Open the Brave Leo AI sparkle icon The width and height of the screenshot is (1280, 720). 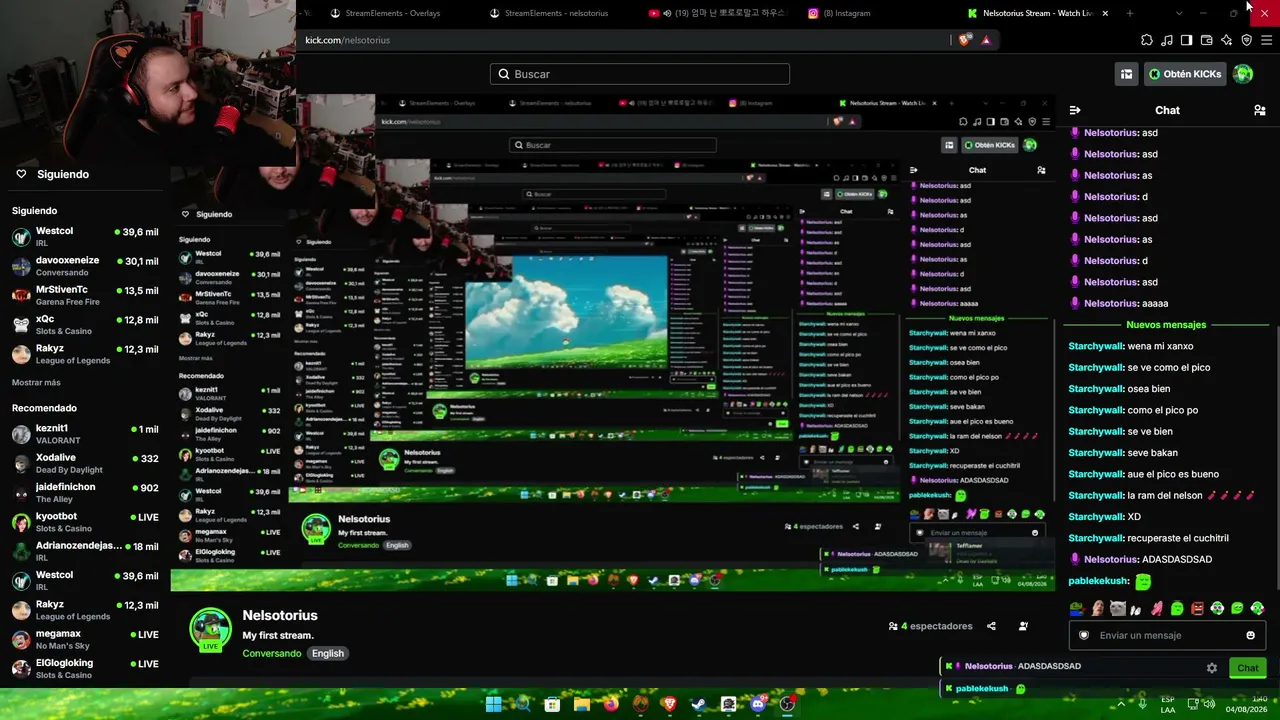[x=1226, y=40]
